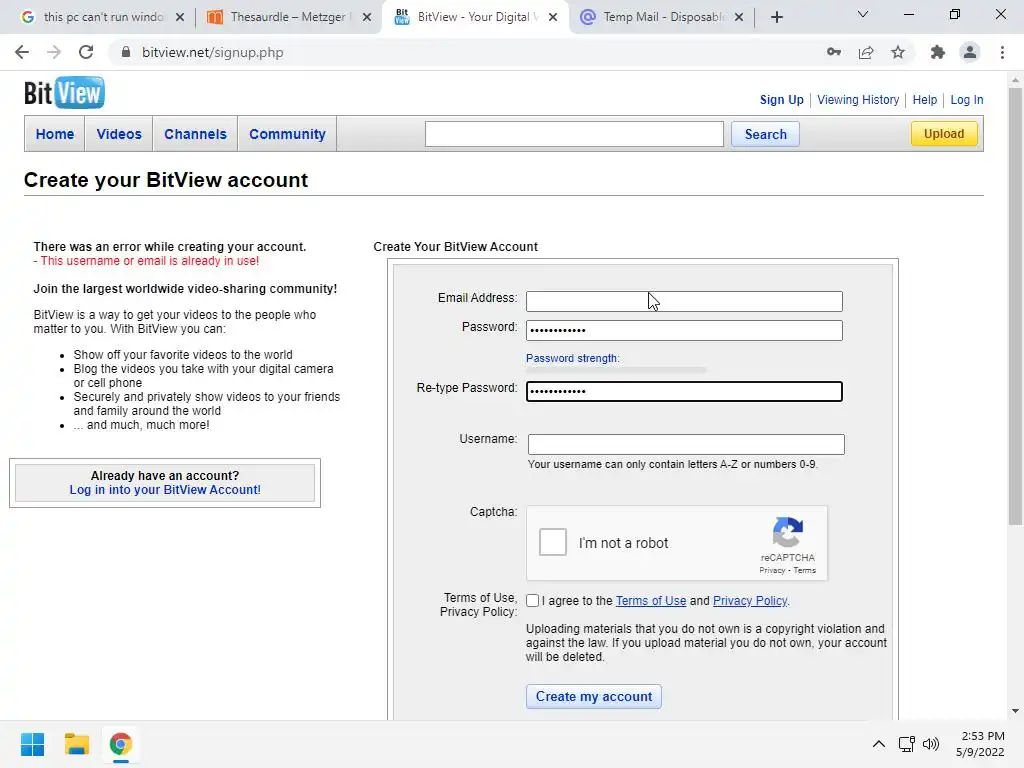Check the I'm not a robot box

click(x=552, y=542)
